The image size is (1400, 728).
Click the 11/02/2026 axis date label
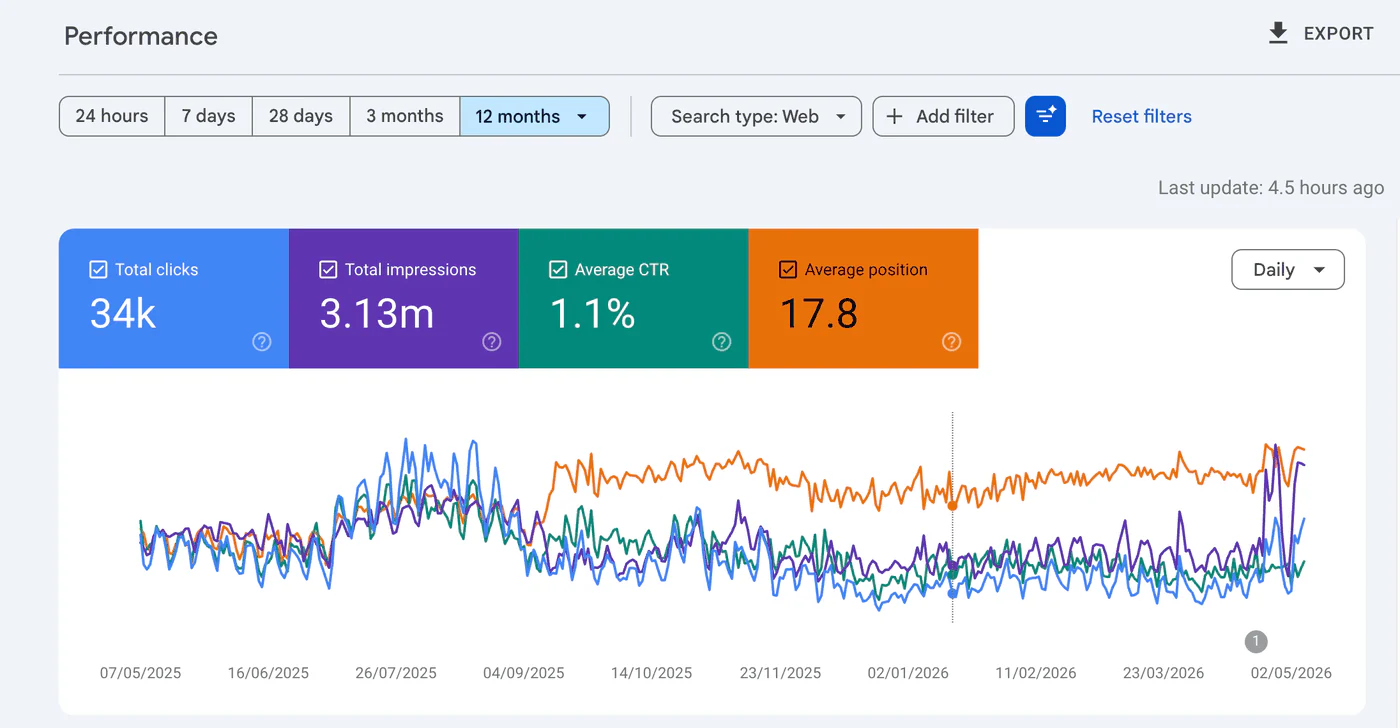click(1036, 673)
